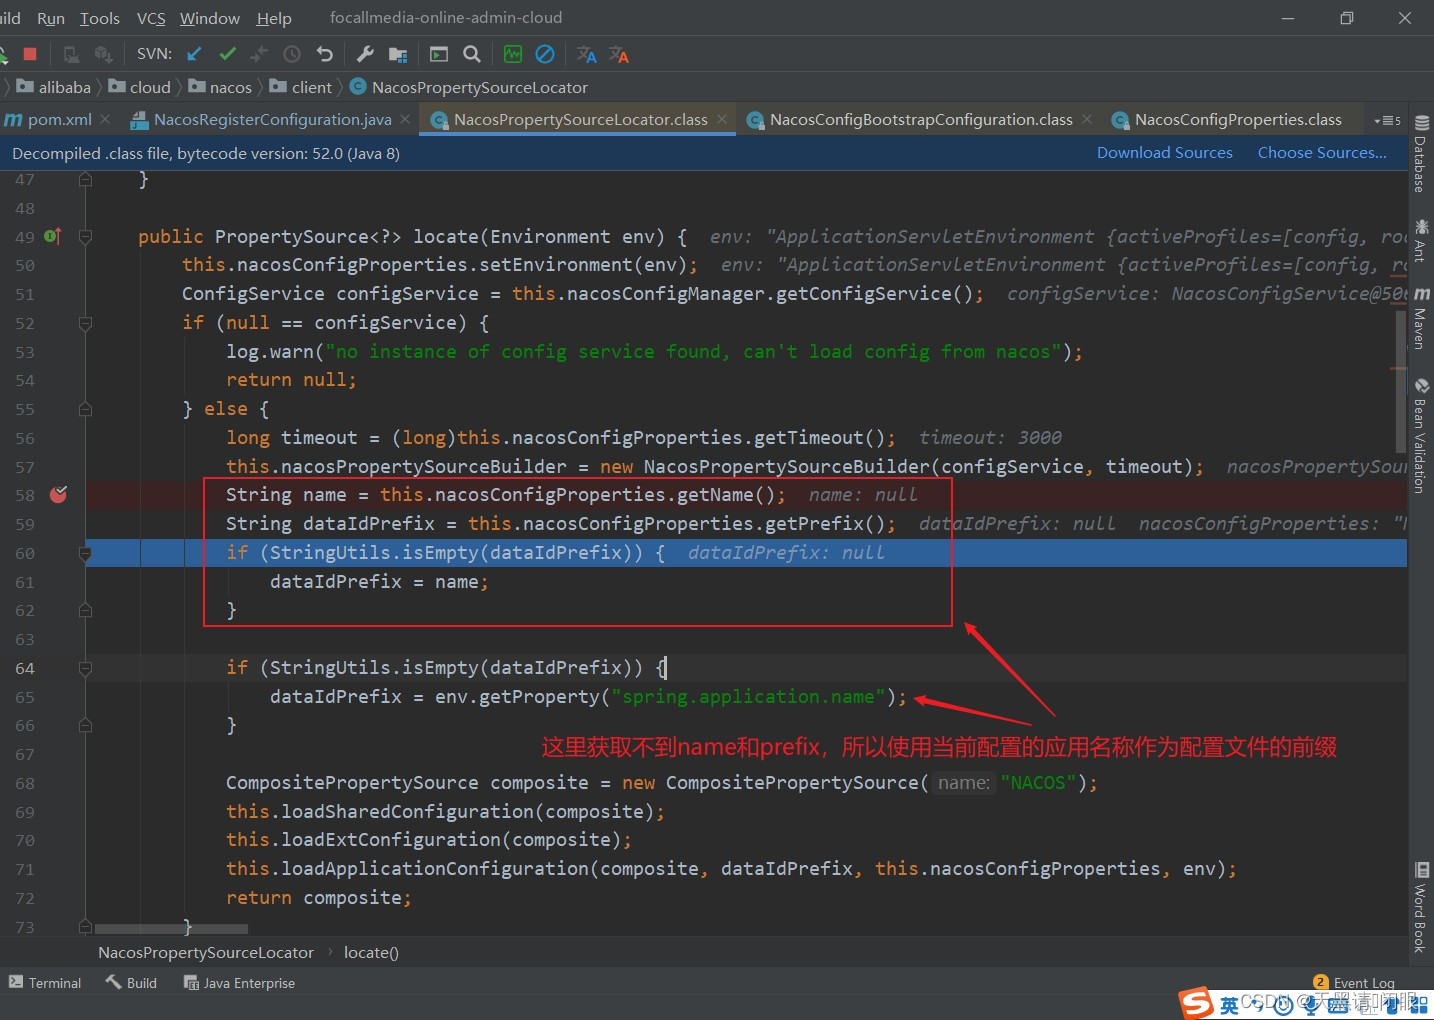Open the Database tool window
Viewport: 1434px width, 1020px height.
[1421, 153]
